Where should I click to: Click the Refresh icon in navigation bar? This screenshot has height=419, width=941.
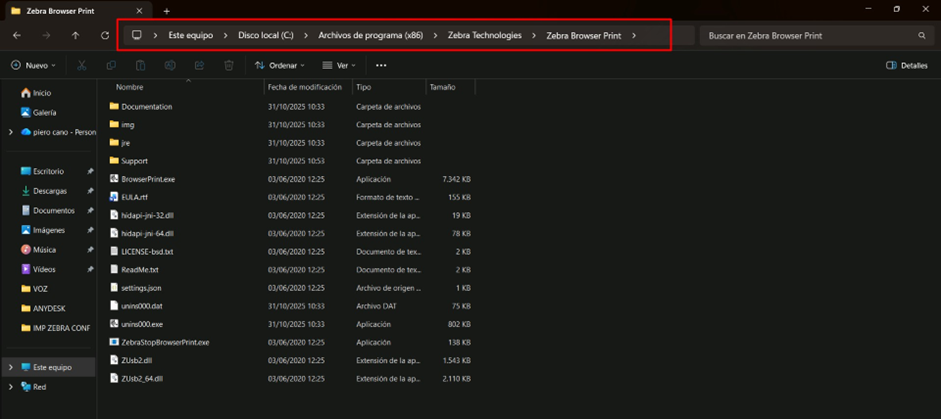105,35
